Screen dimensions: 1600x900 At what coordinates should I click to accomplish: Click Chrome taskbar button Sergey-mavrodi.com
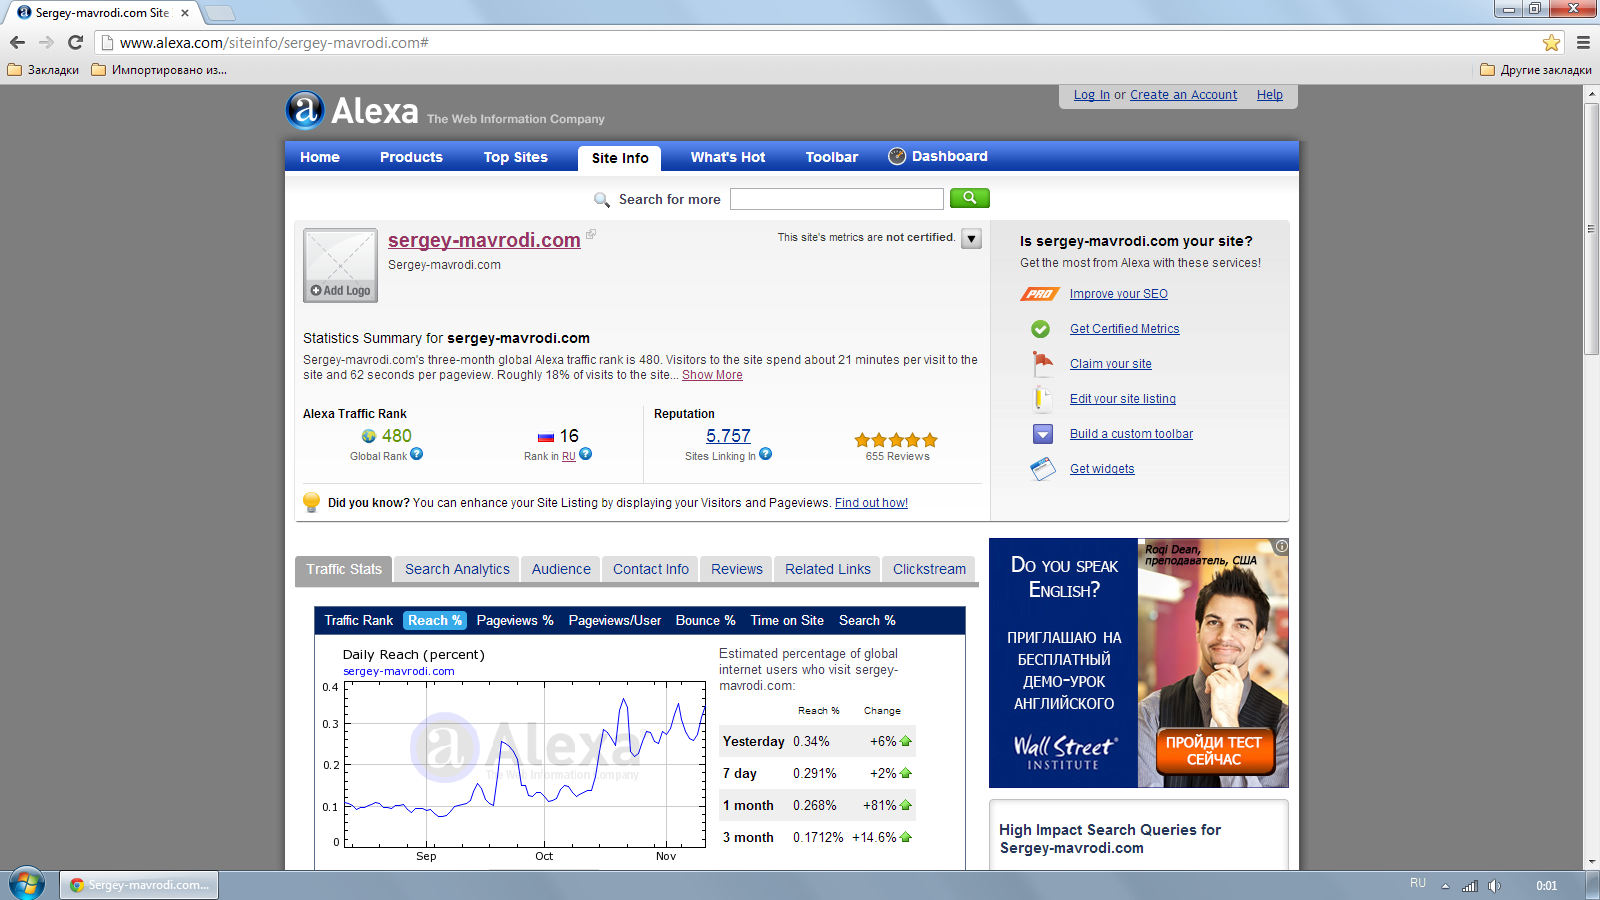[139, 885]
